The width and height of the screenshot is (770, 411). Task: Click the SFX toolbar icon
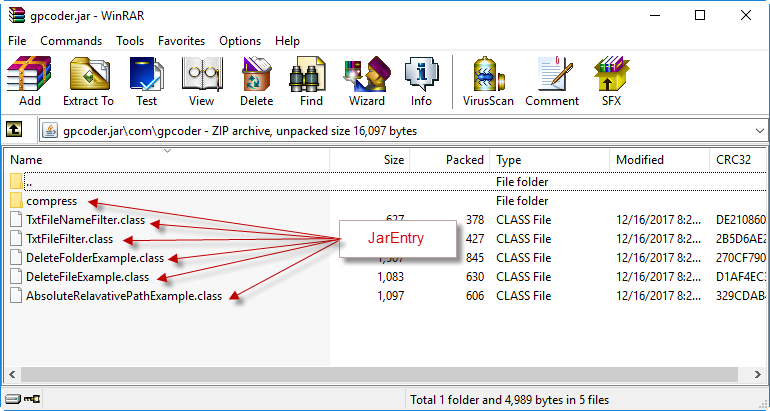pos(610,81)
